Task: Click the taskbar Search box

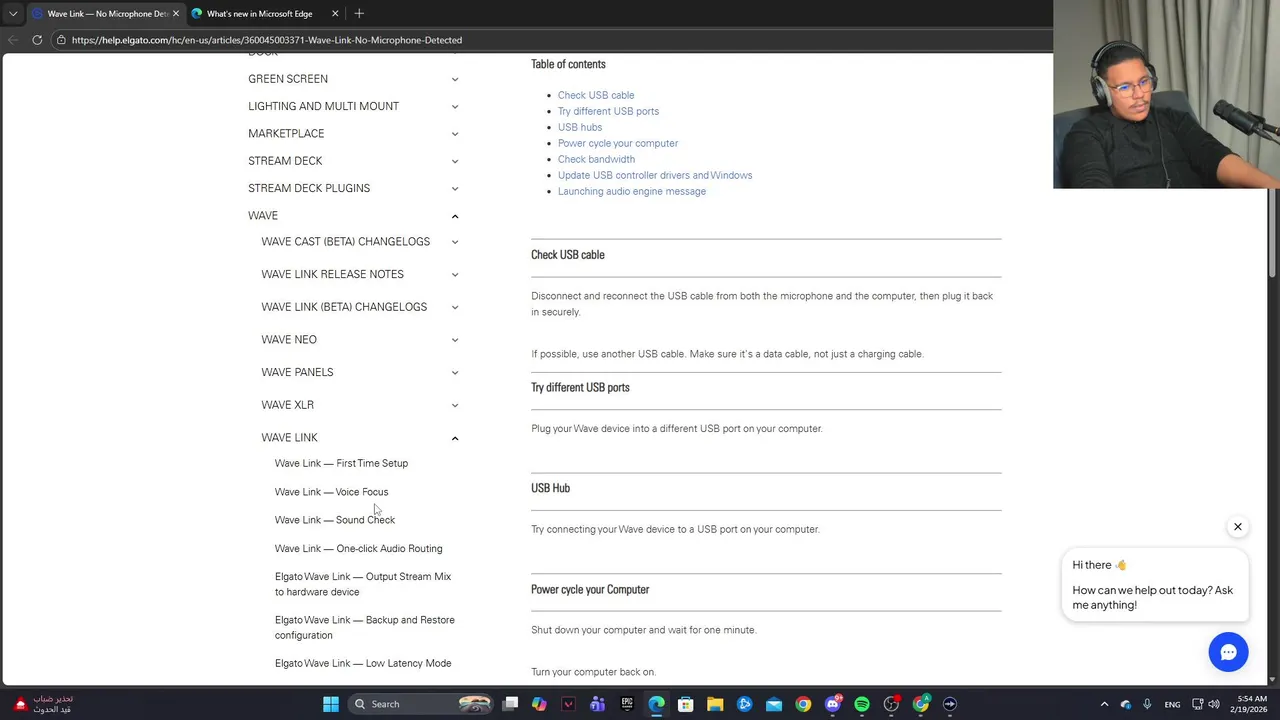Action: tap(423, 704)
